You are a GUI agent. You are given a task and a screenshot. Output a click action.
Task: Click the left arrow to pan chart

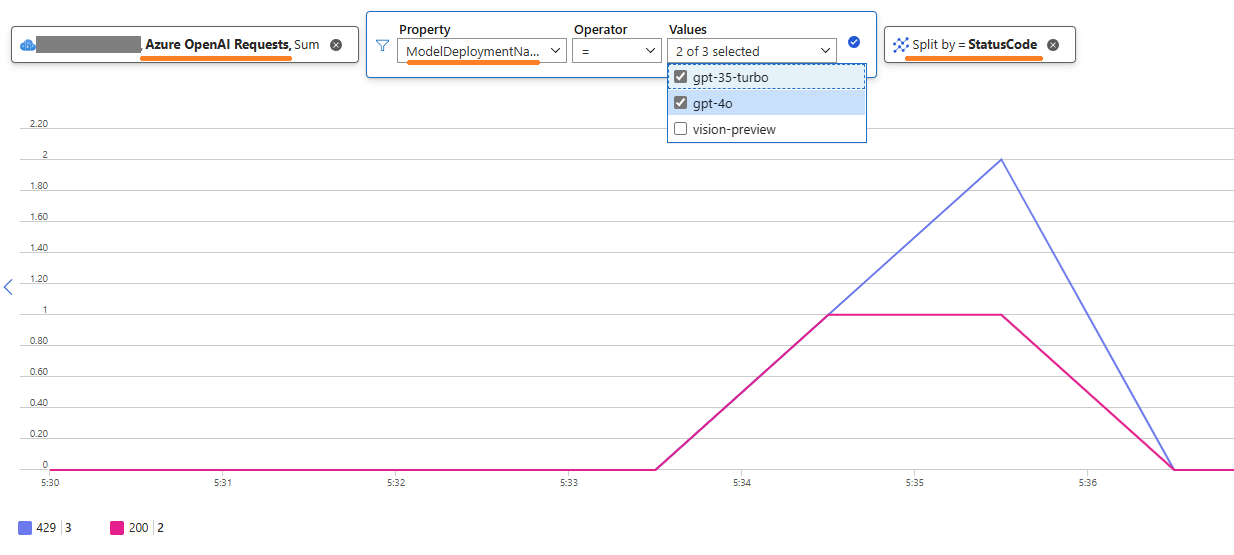coord(8,287)
